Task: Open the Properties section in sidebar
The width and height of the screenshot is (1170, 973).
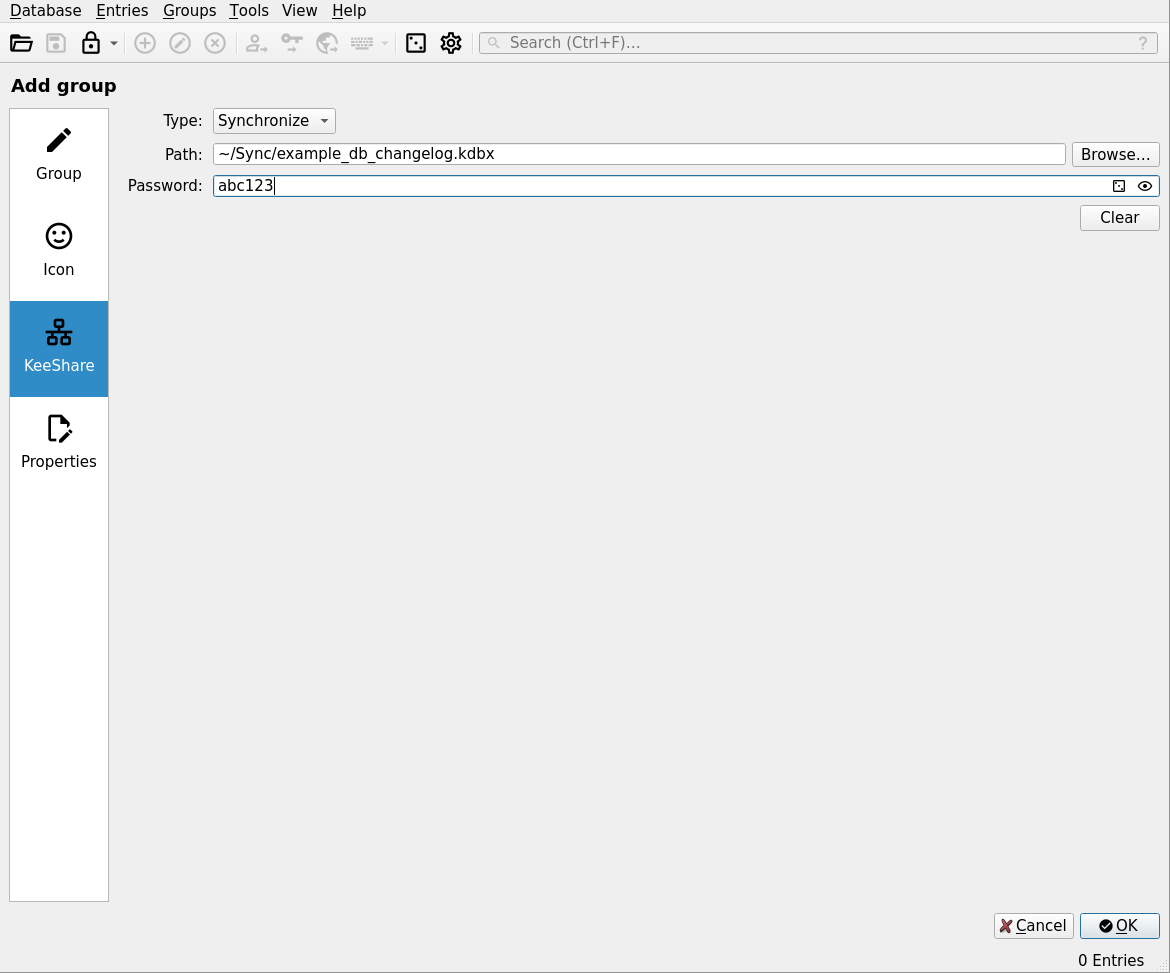Action: [59, 442]
